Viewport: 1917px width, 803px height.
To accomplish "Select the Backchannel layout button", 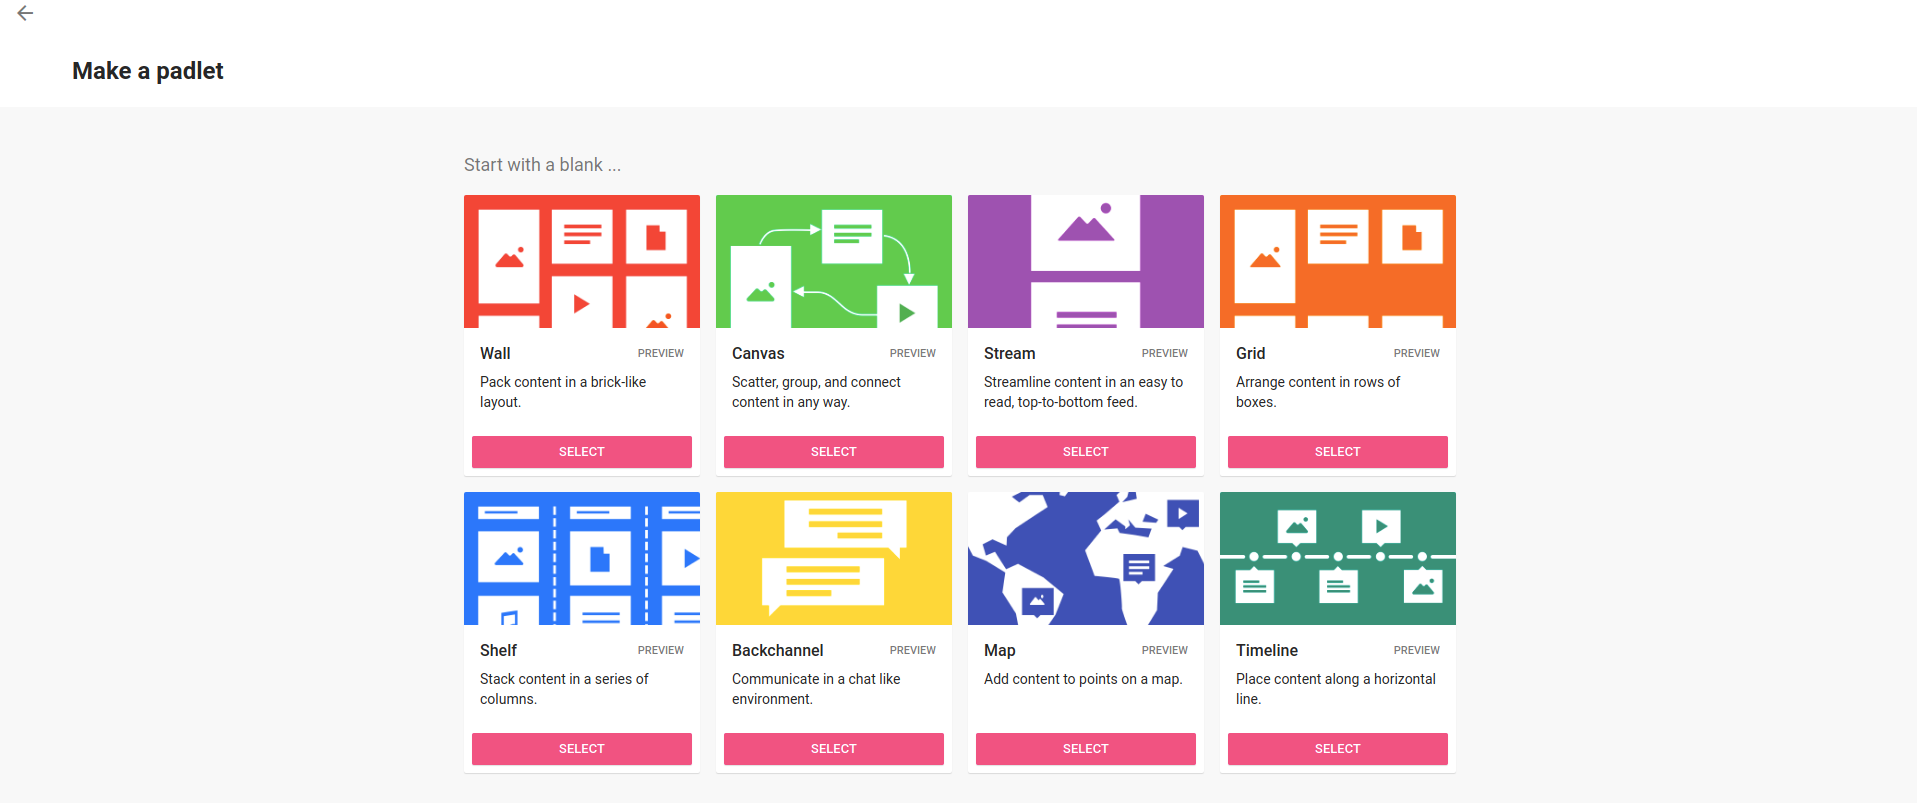I will (x=833, y=749).
